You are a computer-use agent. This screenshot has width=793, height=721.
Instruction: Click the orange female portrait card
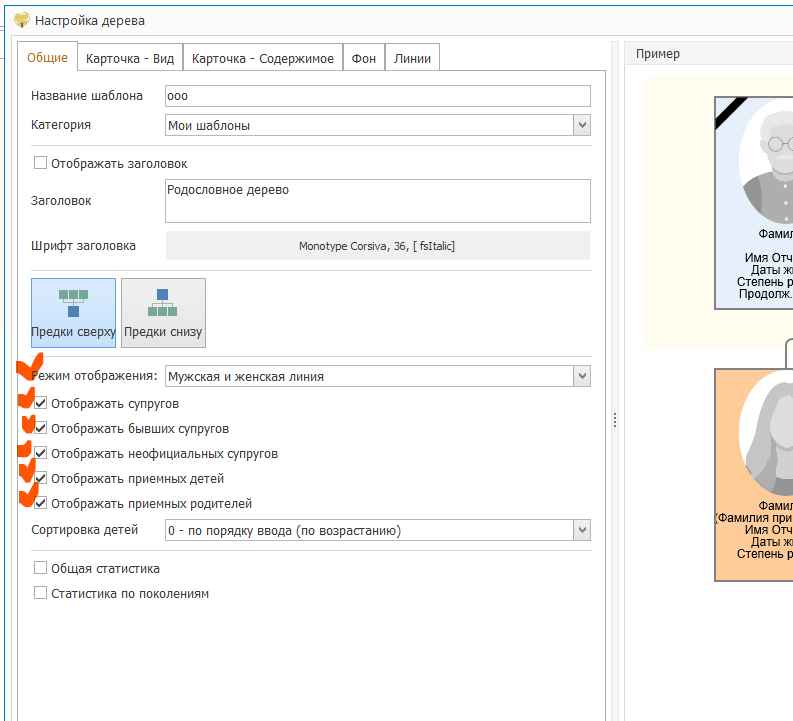point(754,474)
